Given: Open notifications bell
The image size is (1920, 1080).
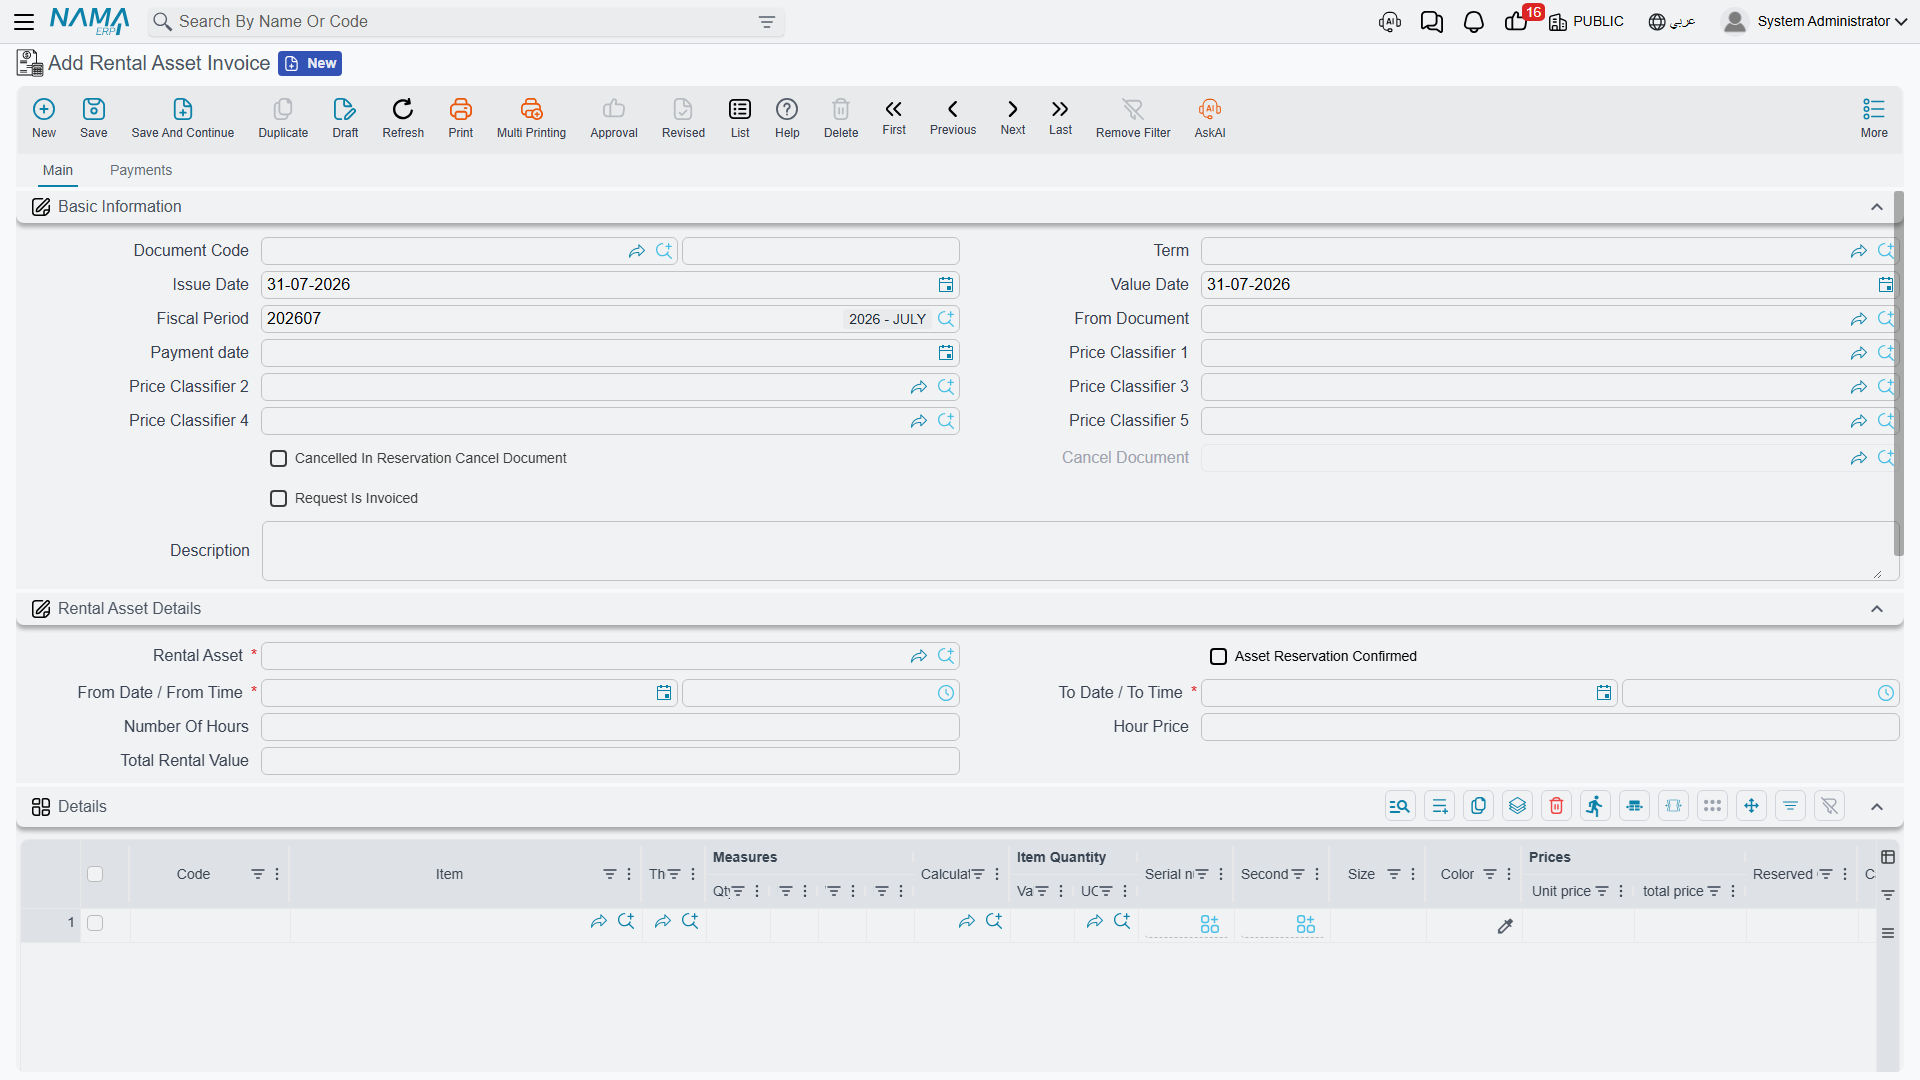Looking at the screenshot, I should tap(1474, 21).
